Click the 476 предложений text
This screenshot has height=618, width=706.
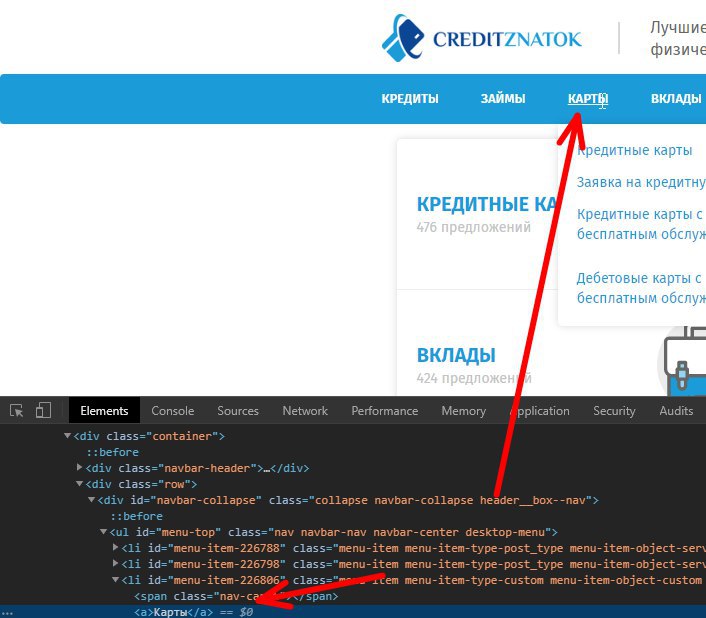[474, 227]
